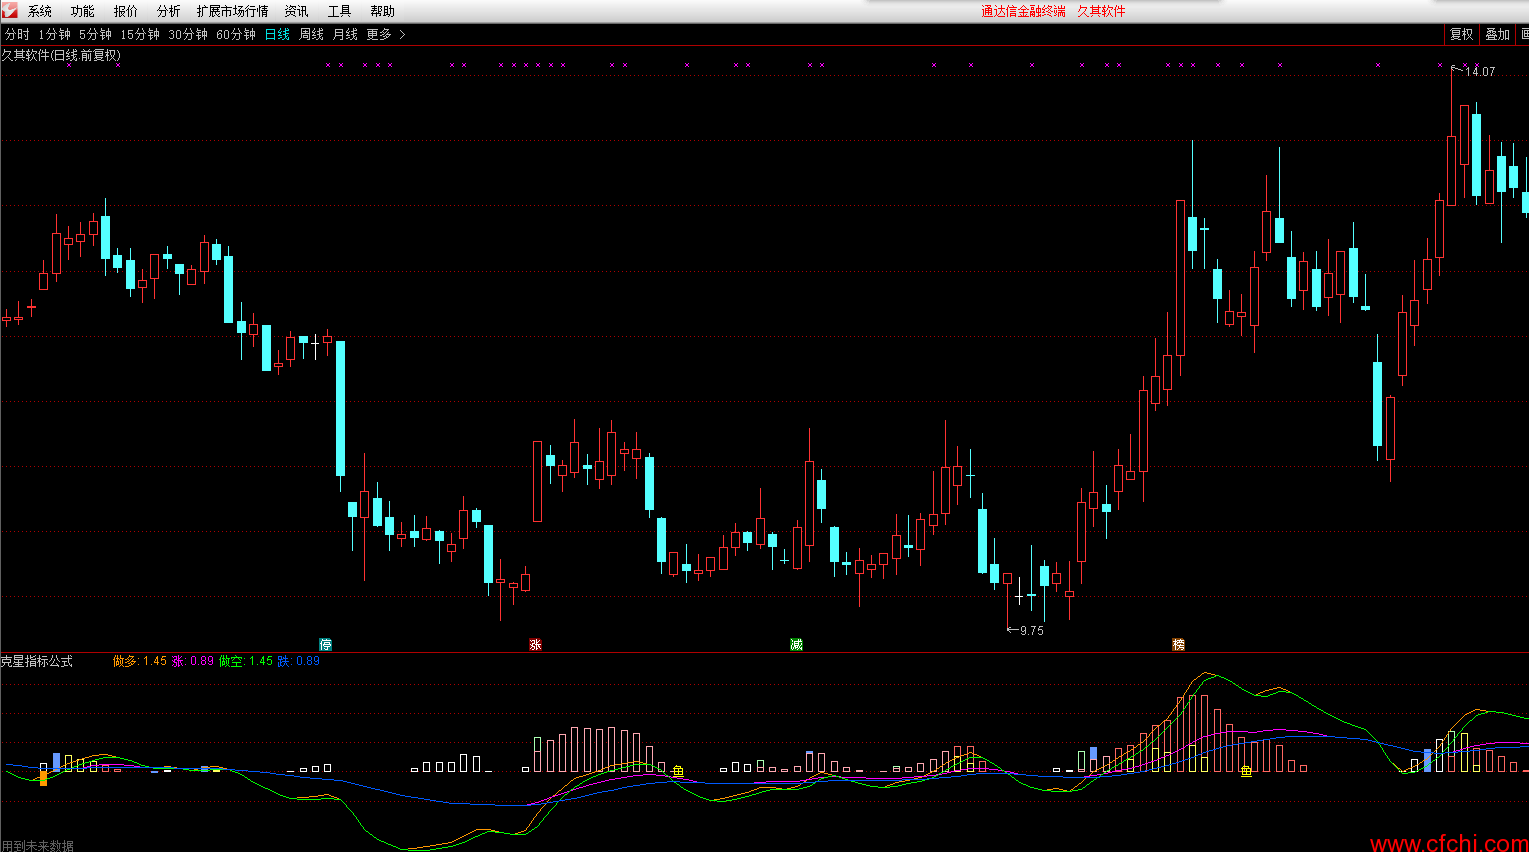Select the 5分钟 period tab
This screenshot has width=1529, height=852.
point(96,34)
